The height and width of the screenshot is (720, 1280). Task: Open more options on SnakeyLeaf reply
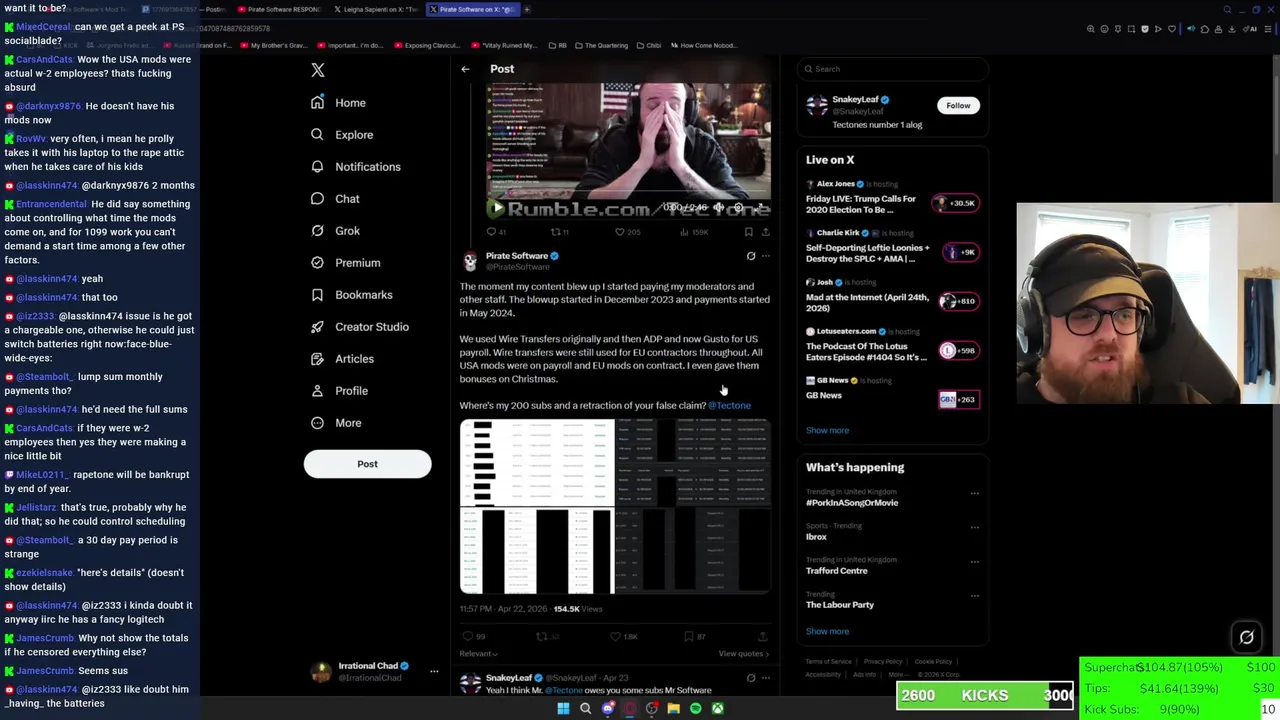click(766, 678)
